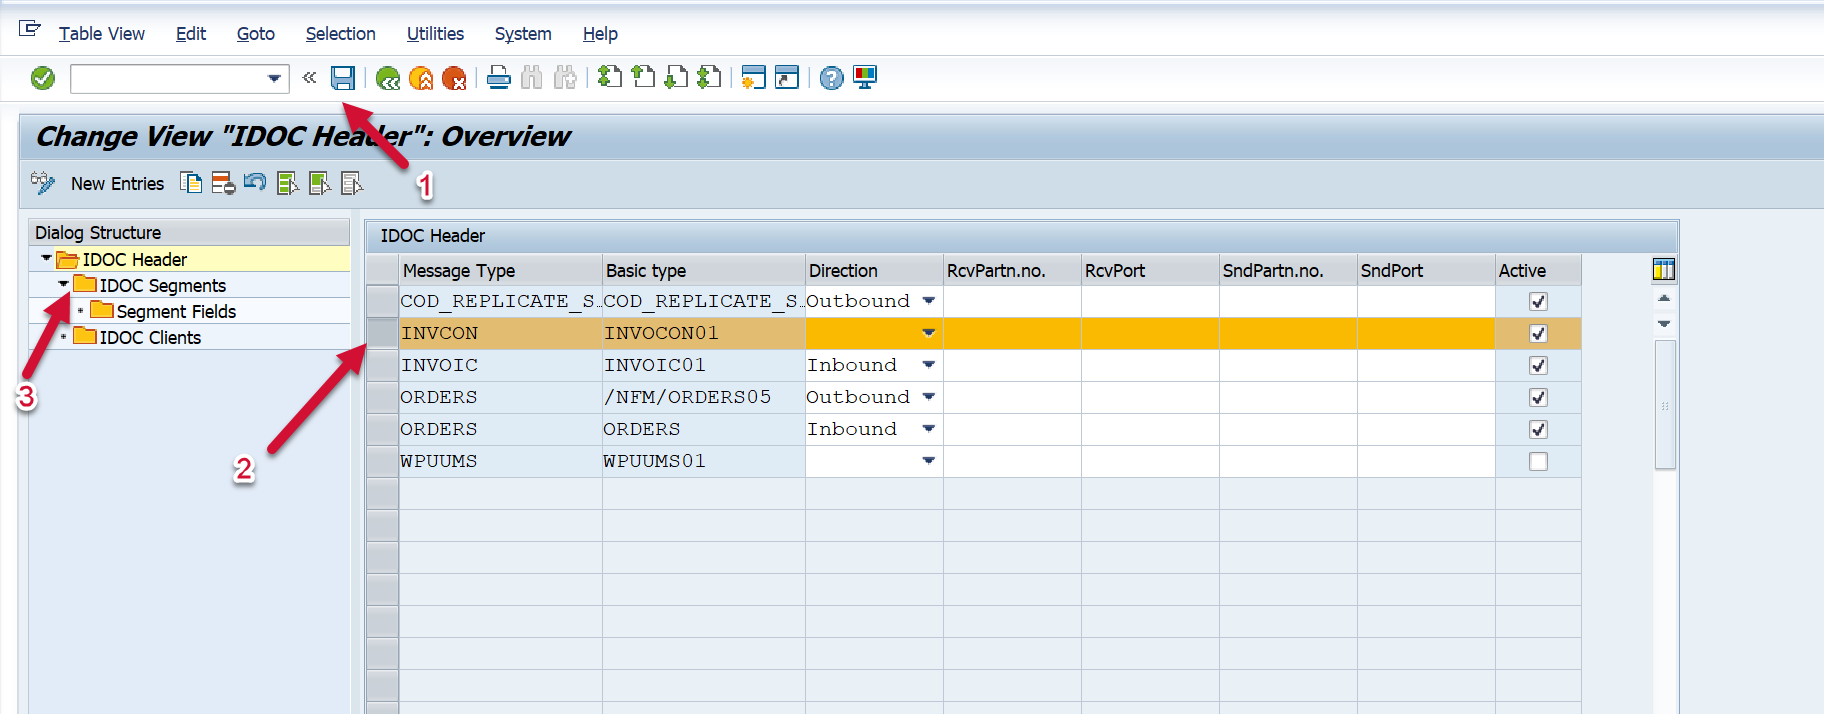Collapse the IDOC Segments tree node
The width and height of the screenshot is (1824, 714).
pyautogui.click(x=64, y=285)
